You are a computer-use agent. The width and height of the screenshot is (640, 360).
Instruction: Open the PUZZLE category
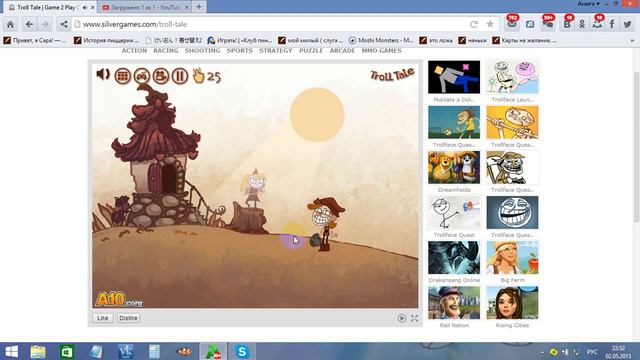tap(311, 51)
